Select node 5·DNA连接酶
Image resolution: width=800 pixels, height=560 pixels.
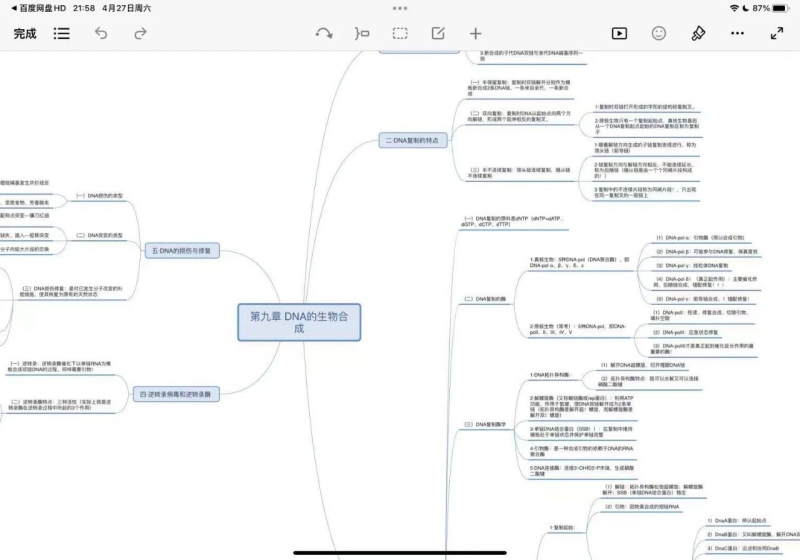point(582,471)
